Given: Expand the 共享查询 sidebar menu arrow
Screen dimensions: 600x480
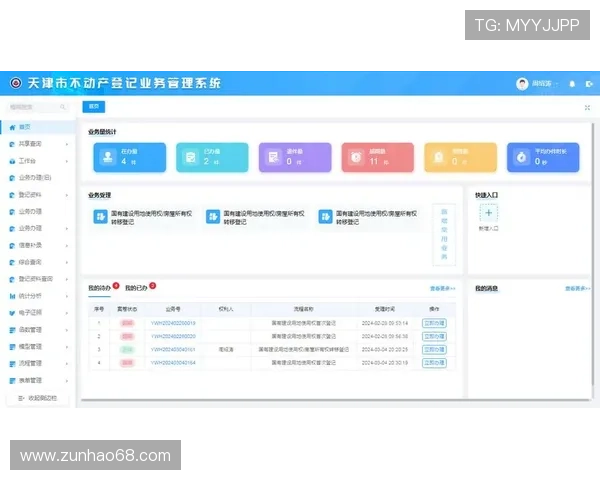Looking at the screenshot, I should (67, 144).
